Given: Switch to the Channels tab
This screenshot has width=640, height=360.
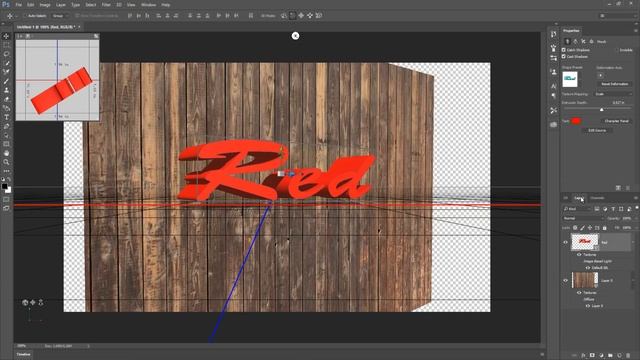Looking at the screenshot, I should pos(597,198).
